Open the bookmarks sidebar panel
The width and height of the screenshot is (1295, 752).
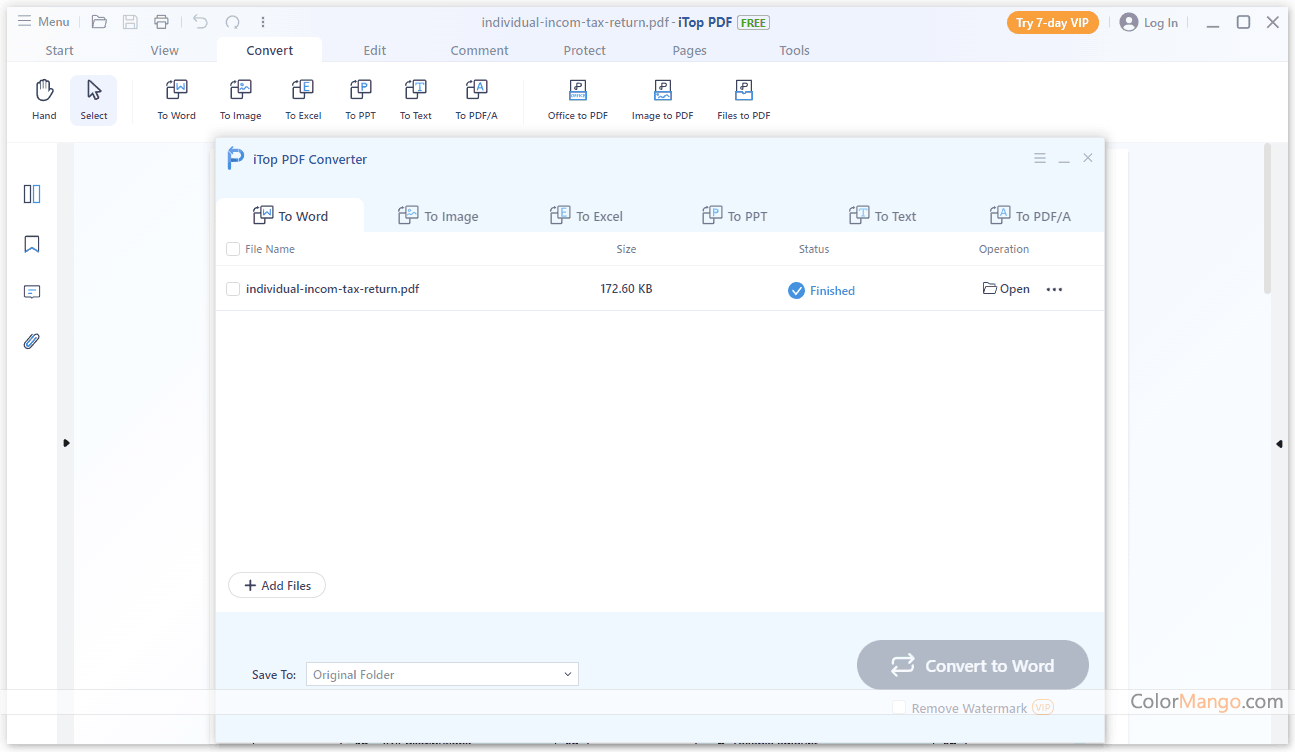pos(32,244)
